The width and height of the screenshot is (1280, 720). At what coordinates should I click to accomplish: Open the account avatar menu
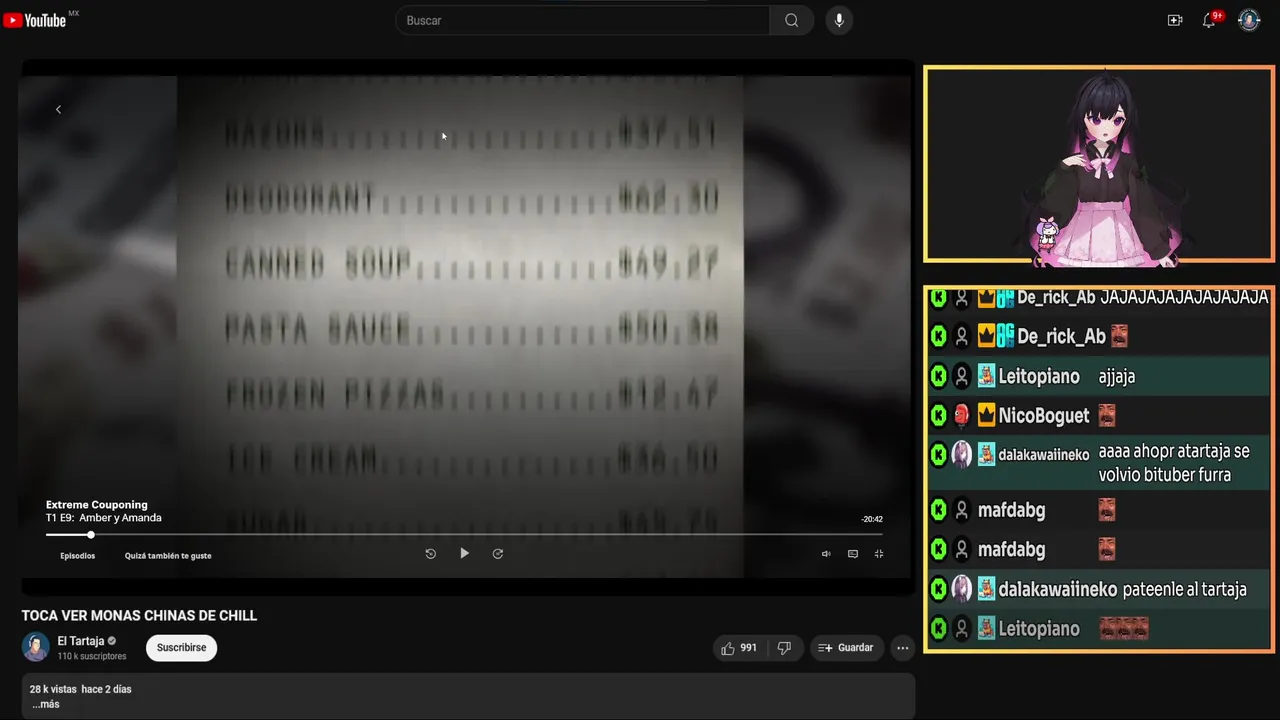pos(1249,20)
